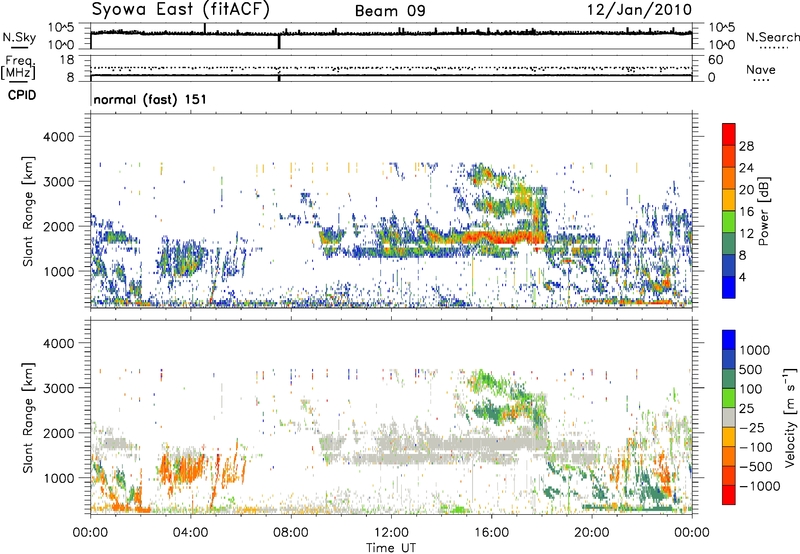Screen dimensions: 800x554
Task: Click the '60' Nave scale label
Action: [716, 60]
